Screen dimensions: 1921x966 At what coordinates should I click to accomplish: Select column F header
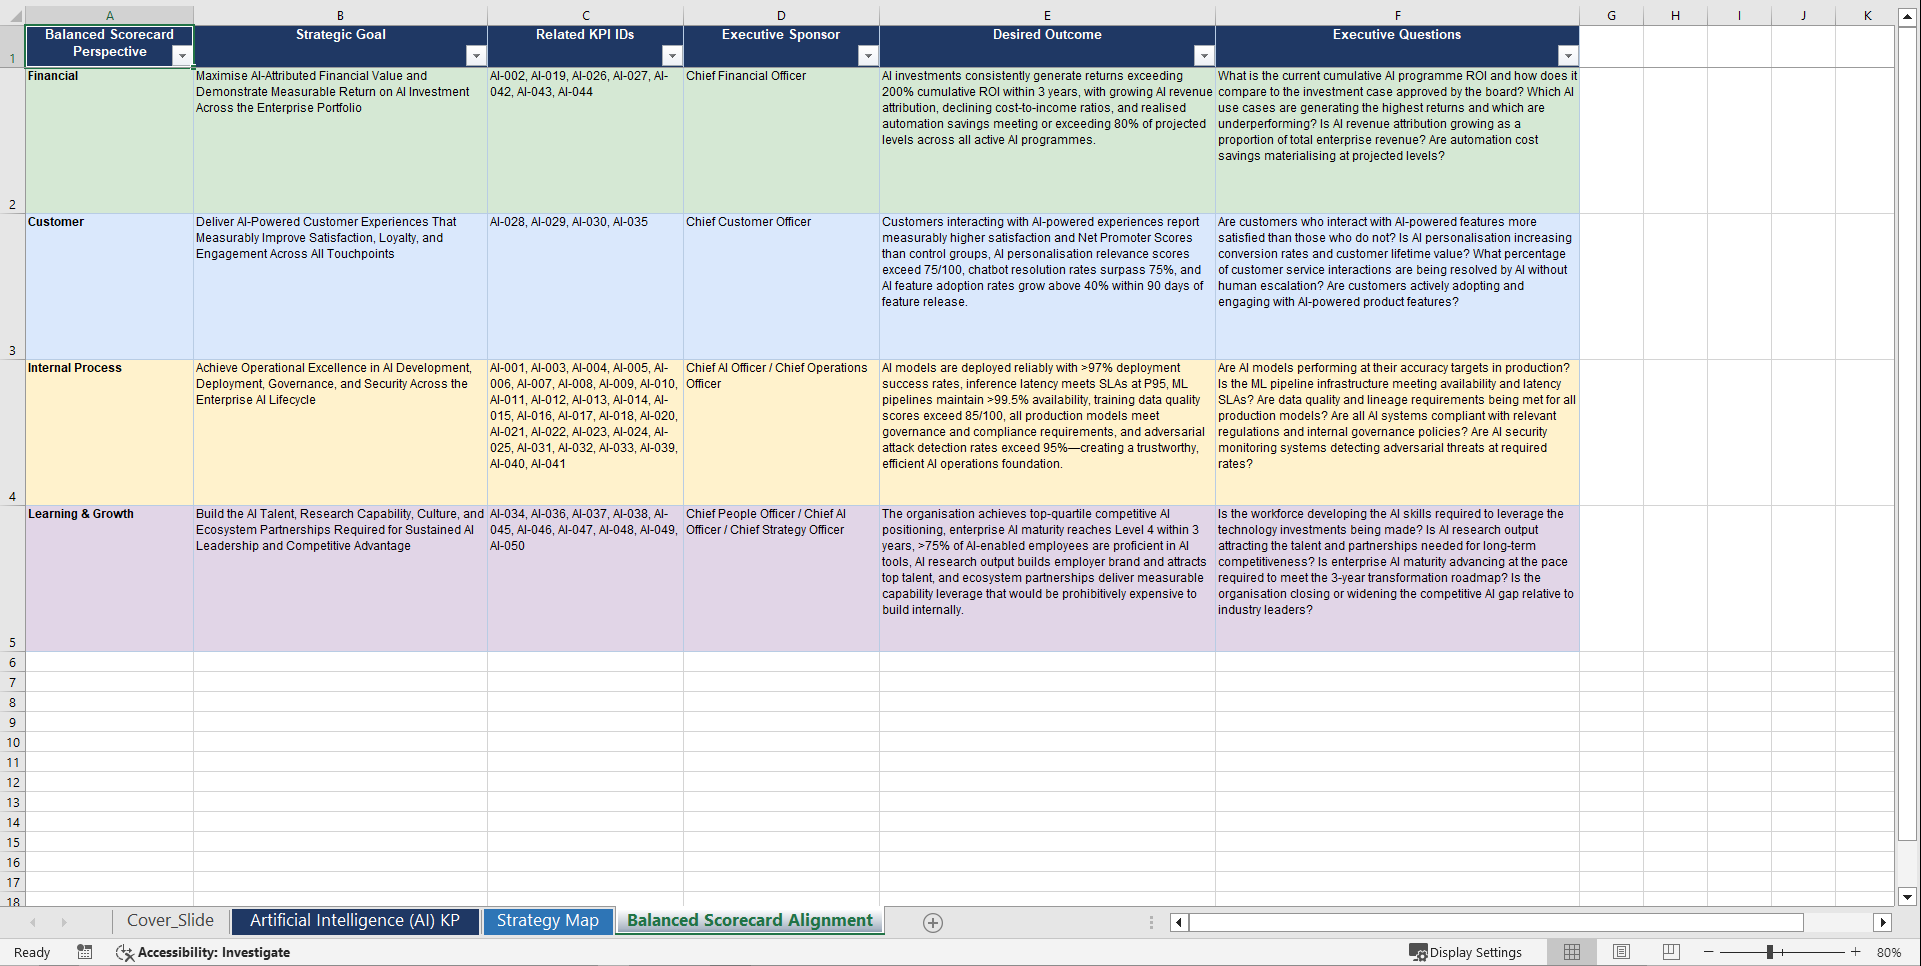click(x=1397, y=15)
